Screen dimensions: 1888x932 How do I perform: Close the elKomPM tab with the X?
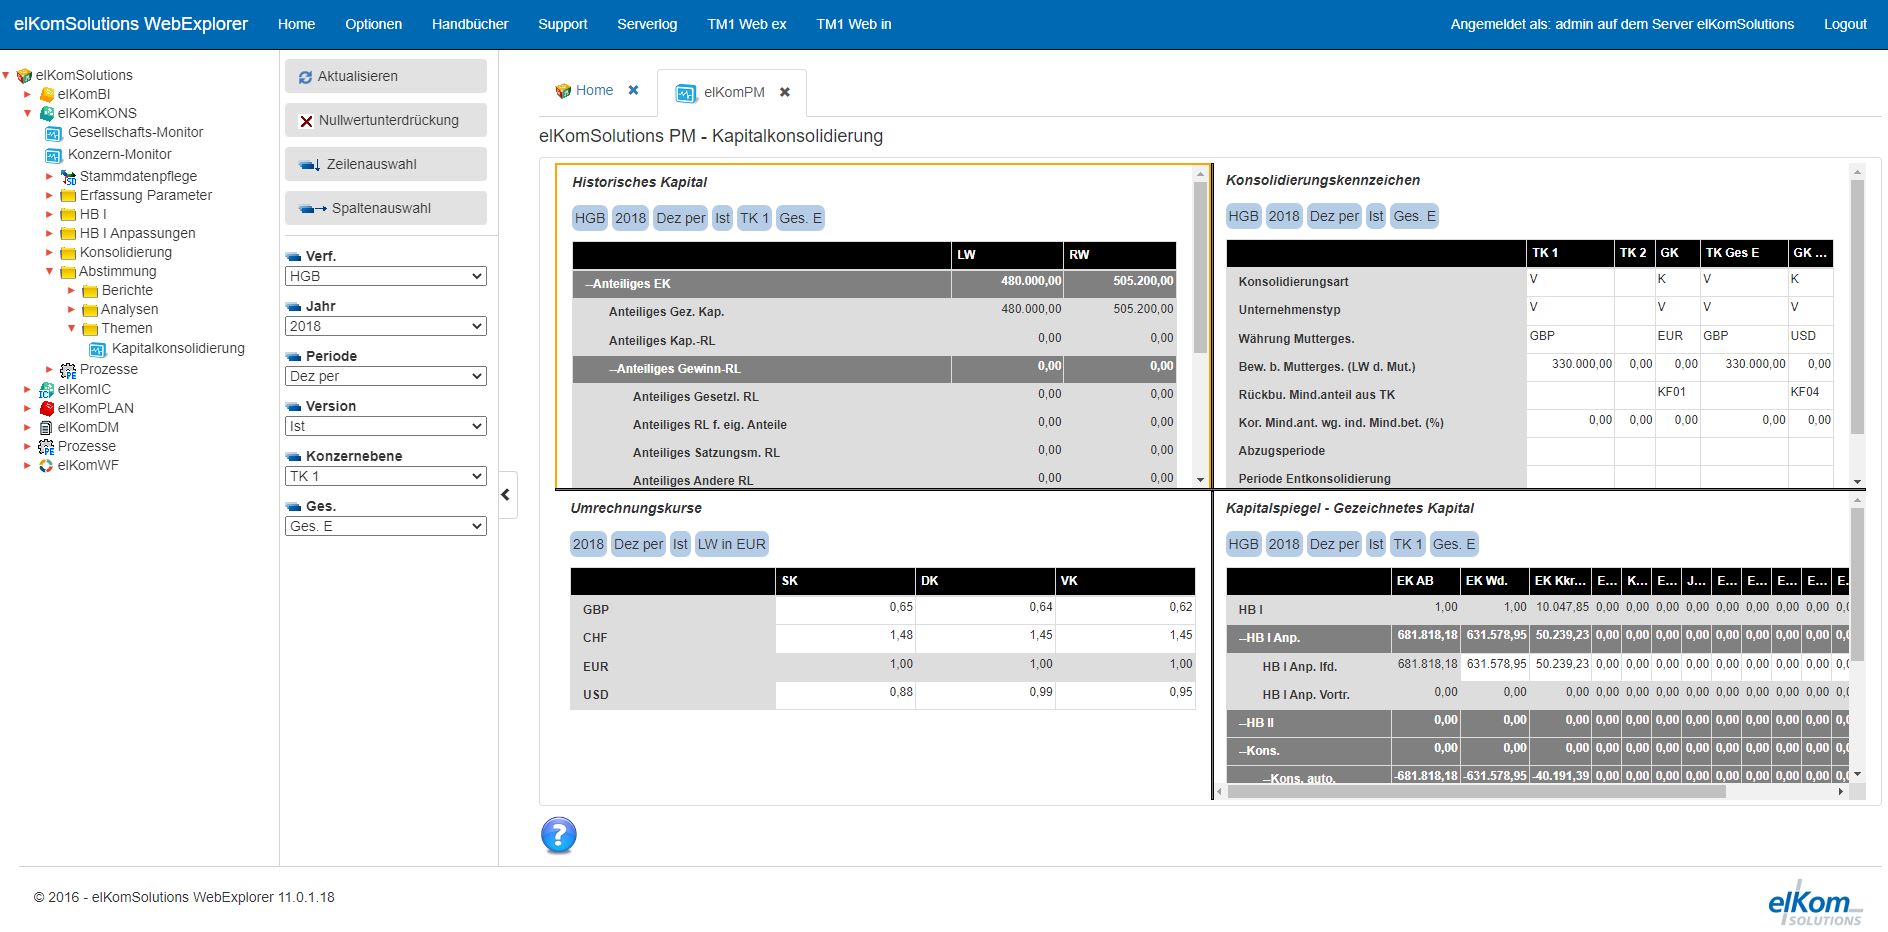pyautogui.click(x=785, y=92)
